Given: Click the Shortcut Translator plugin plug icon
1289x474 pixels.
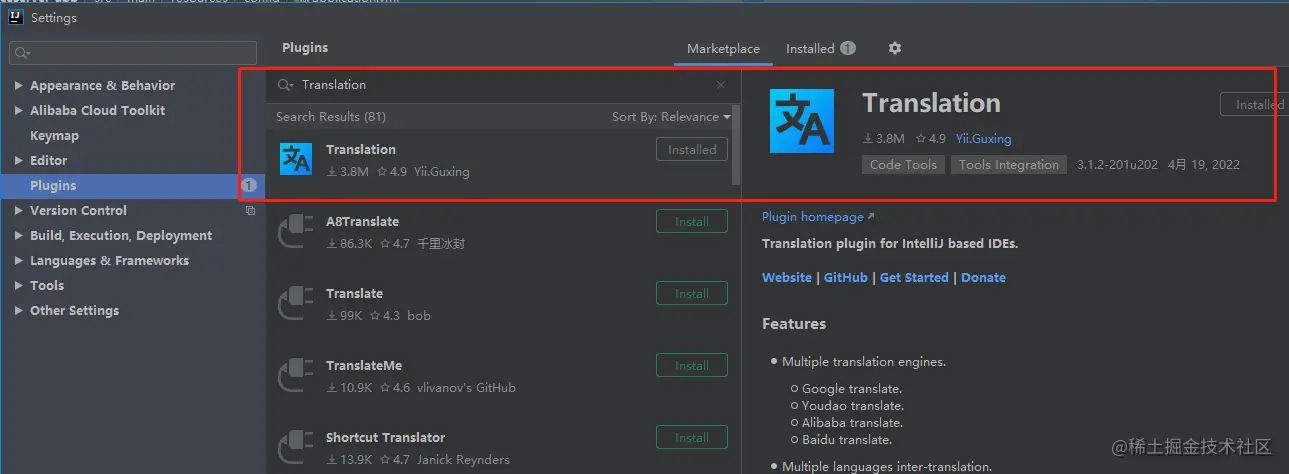Looking at the screenshot, I should [x=296, y=447].
